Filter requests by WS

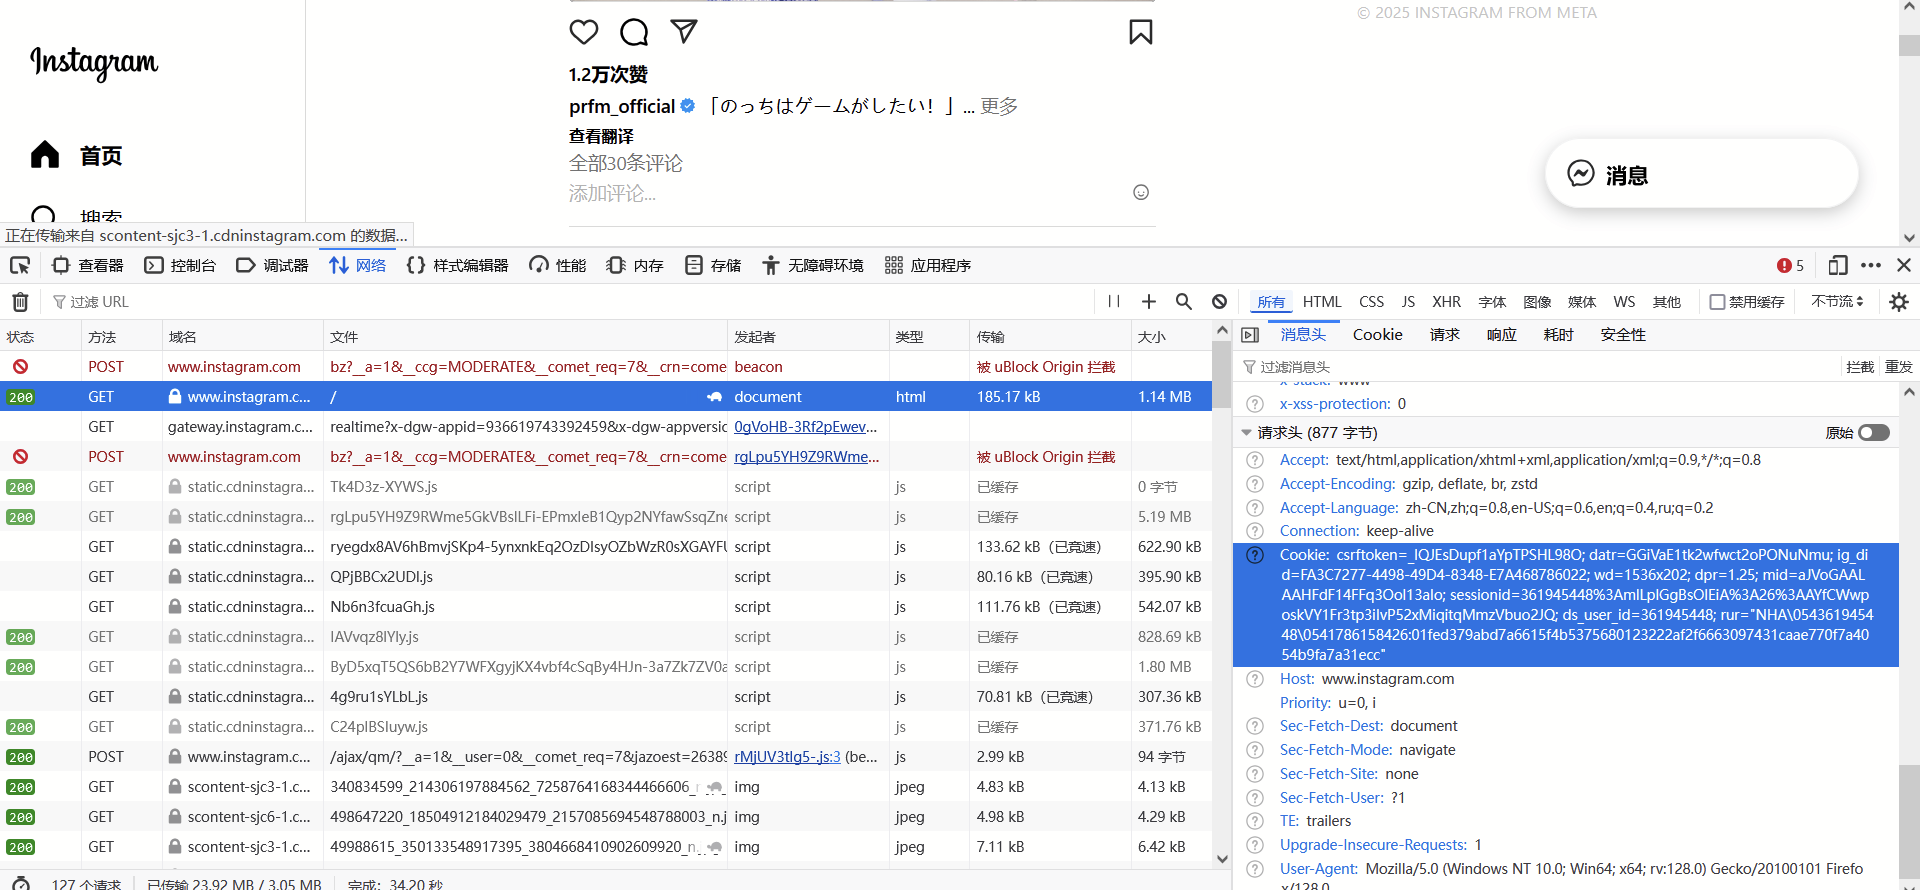point(1624,301)
